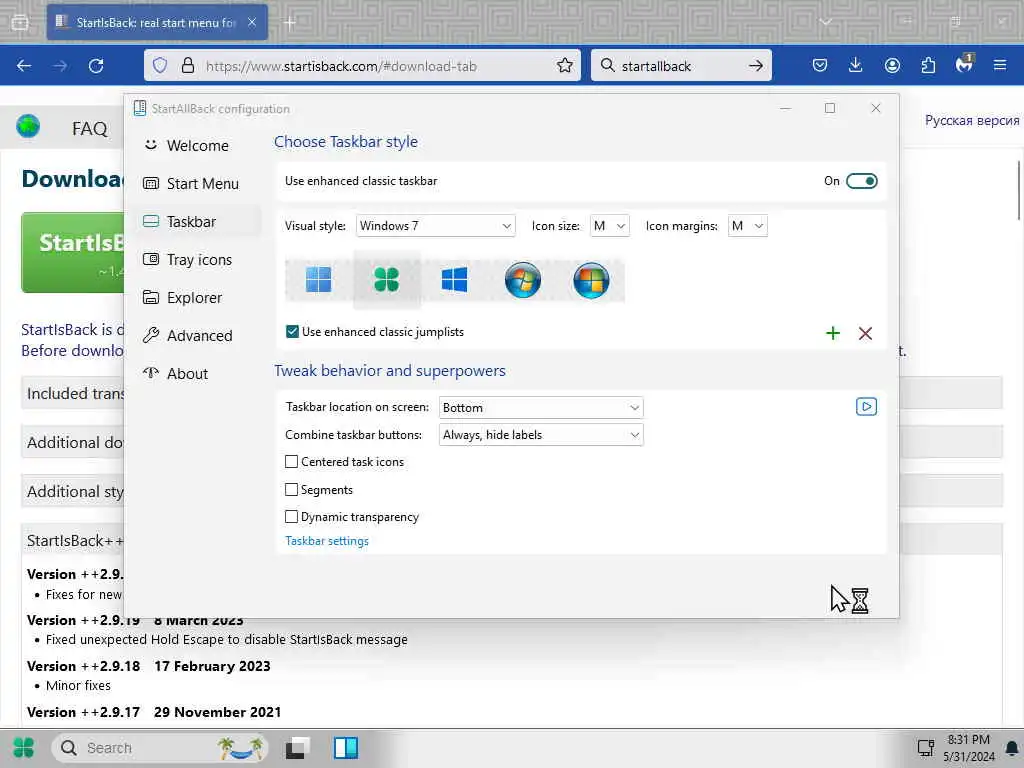
Task: Click the webpage vertical scrollbar
Action: 1019,189
